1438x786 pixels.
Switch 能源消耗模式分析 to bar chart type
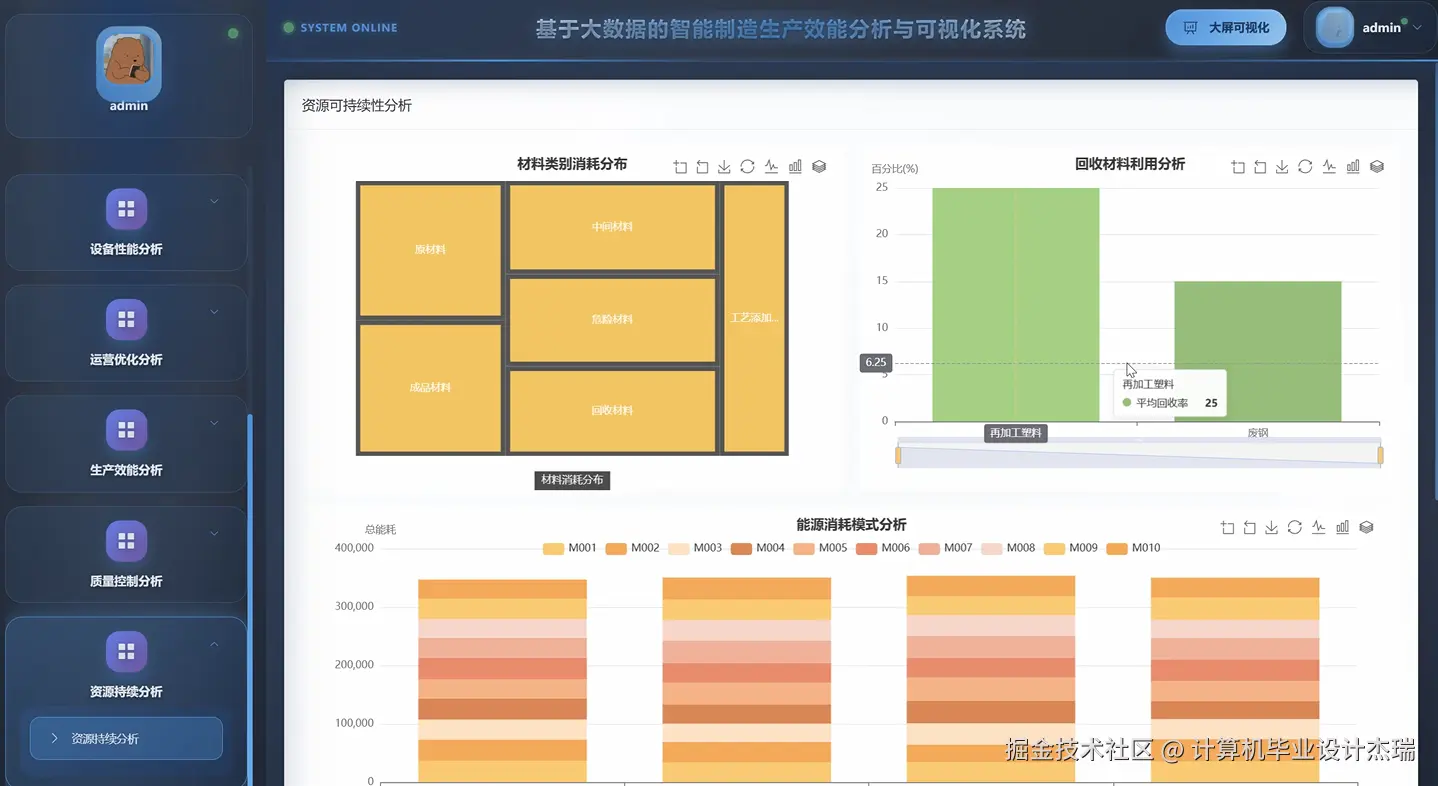pyautogui.click(x=1342, y=527)
